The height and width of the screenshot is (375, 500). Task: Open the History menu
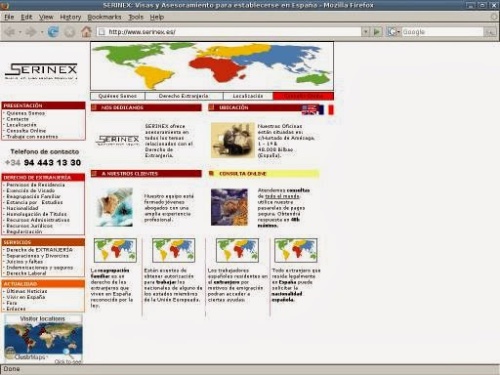[70, 17]
